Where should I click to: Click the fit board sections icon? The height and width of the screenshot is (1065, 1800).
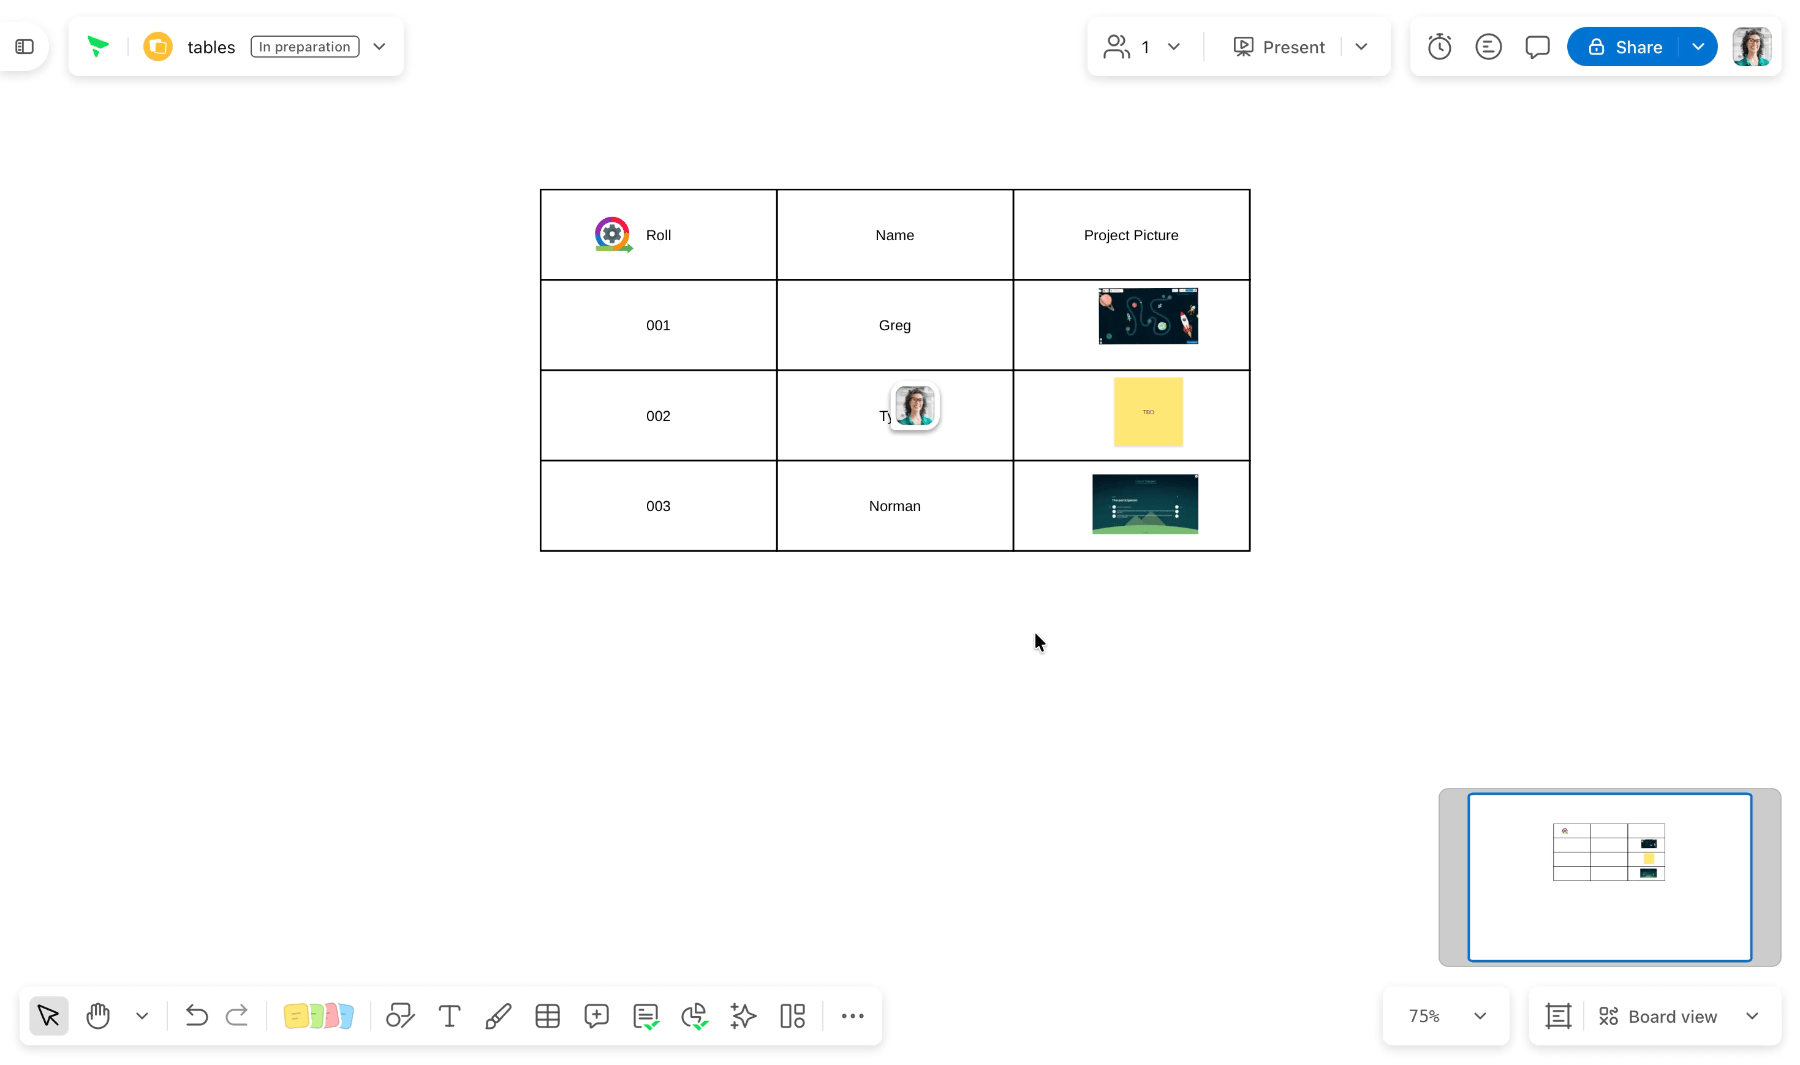1558,1016
